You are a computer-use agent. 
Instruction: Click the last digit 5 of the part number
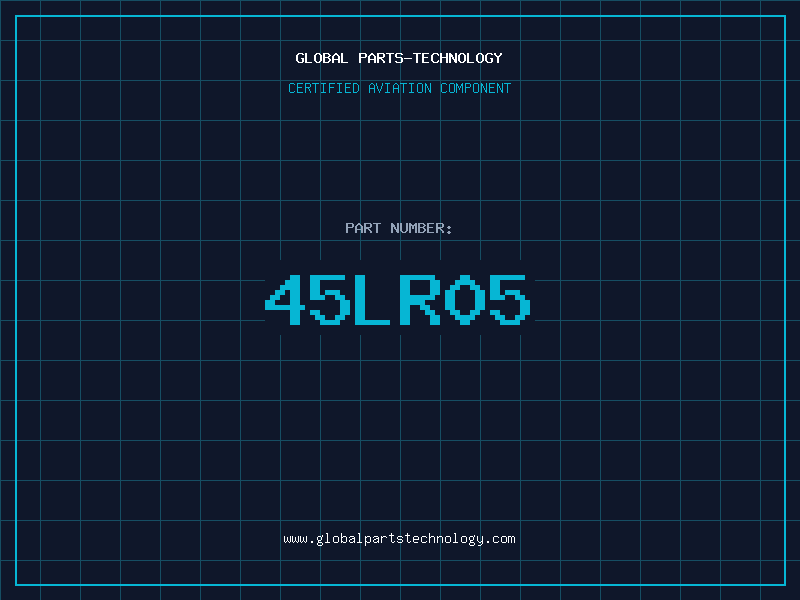pyautogui.click(x=509, y=300)
